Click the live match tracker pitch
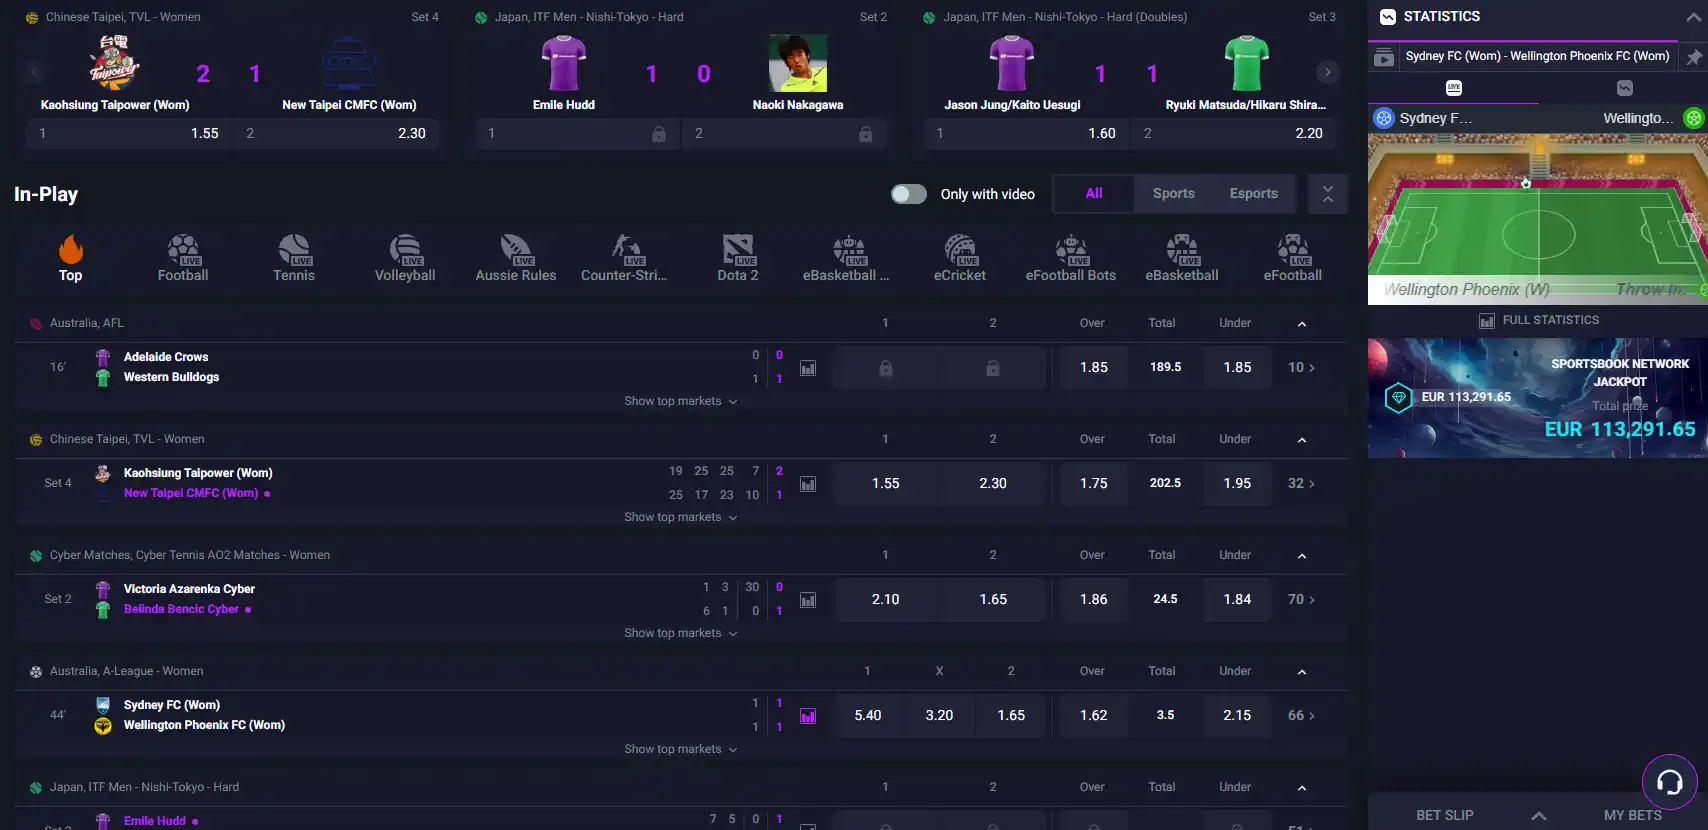1708x830 pixels. pos(1538,220)
